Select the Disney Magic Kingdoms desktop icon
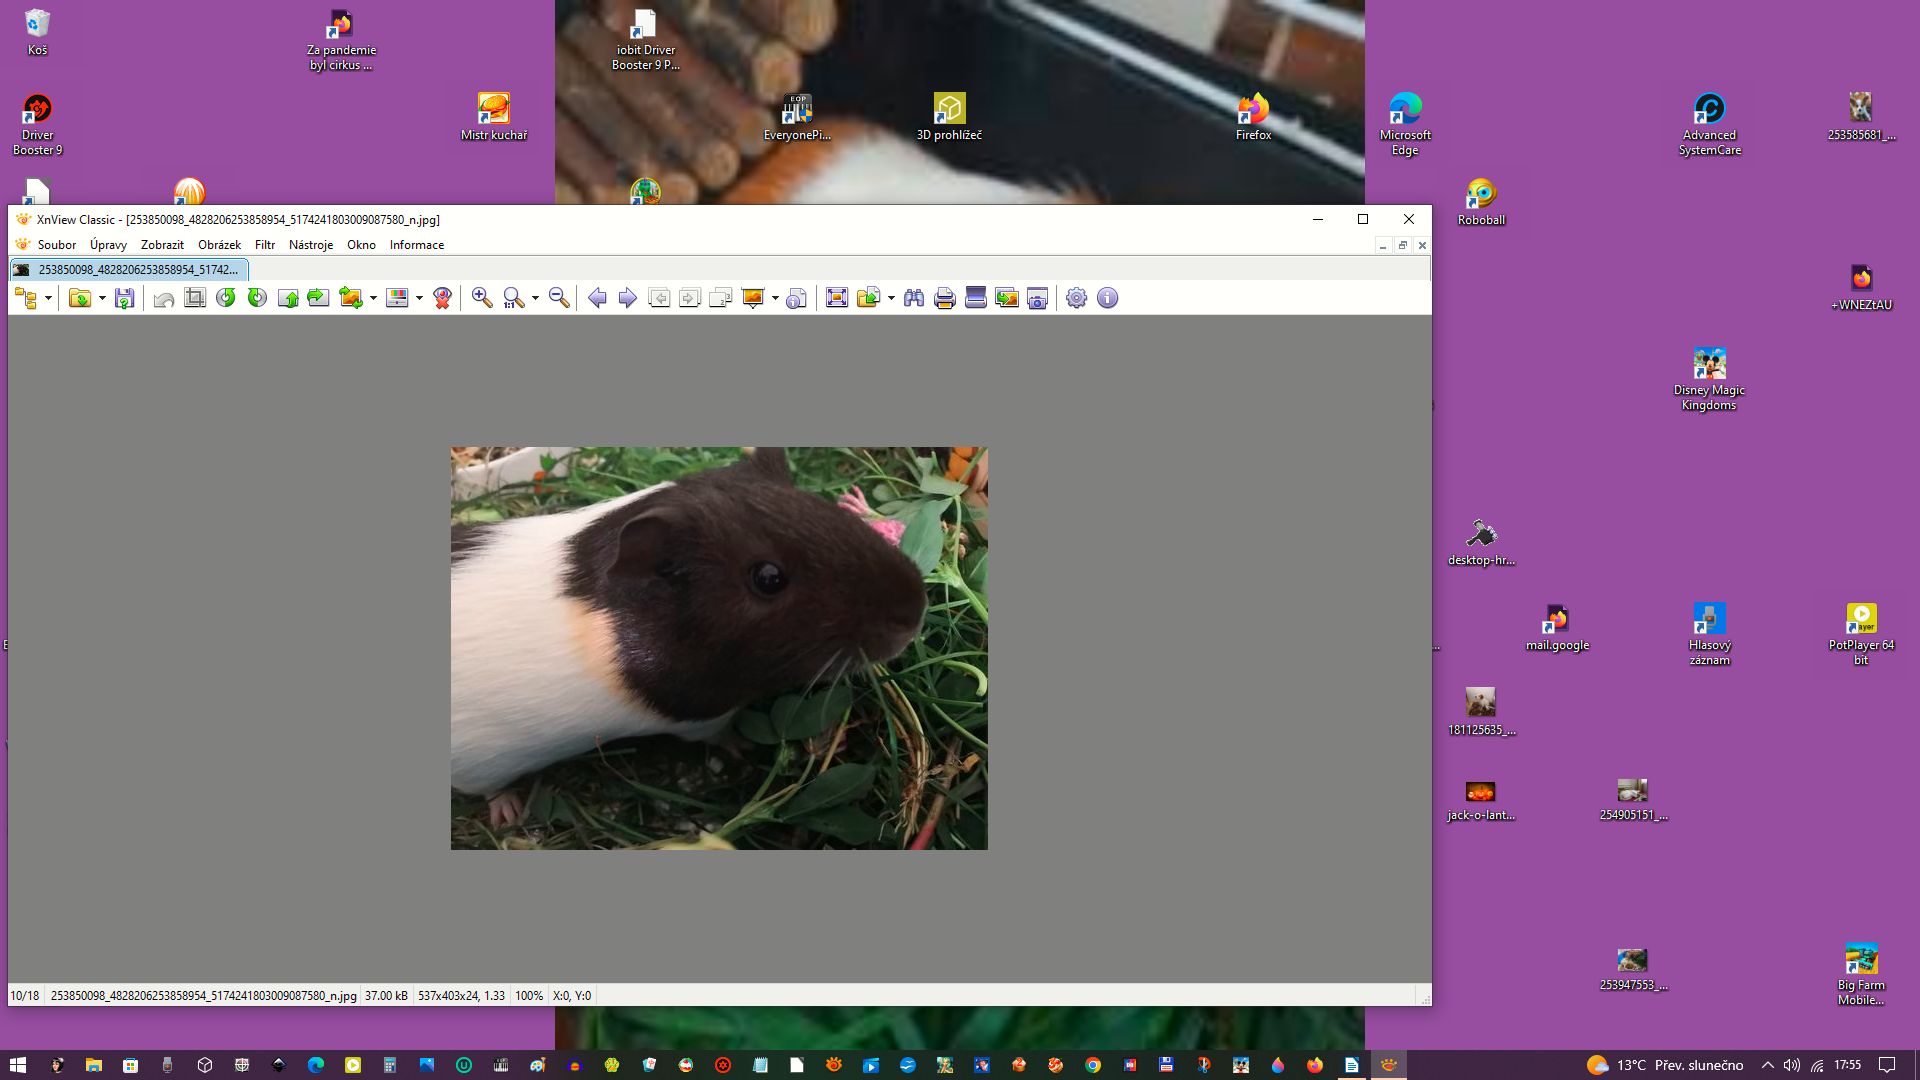The height and width of the screenshot is (1080, 1920). click(1709, 379)
